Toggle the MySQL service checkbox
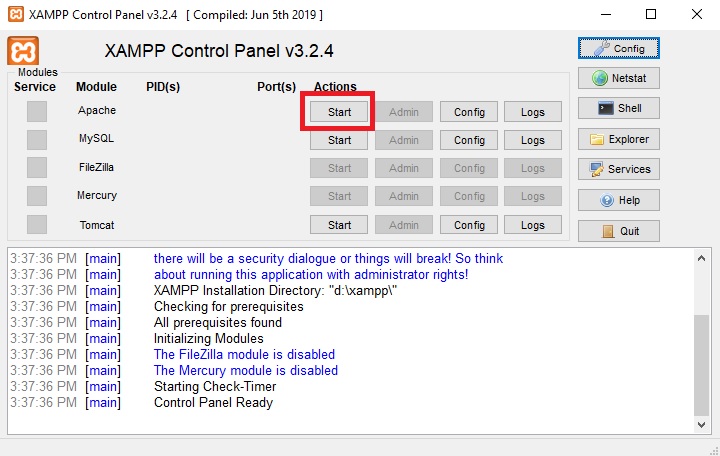 [37, 140]
